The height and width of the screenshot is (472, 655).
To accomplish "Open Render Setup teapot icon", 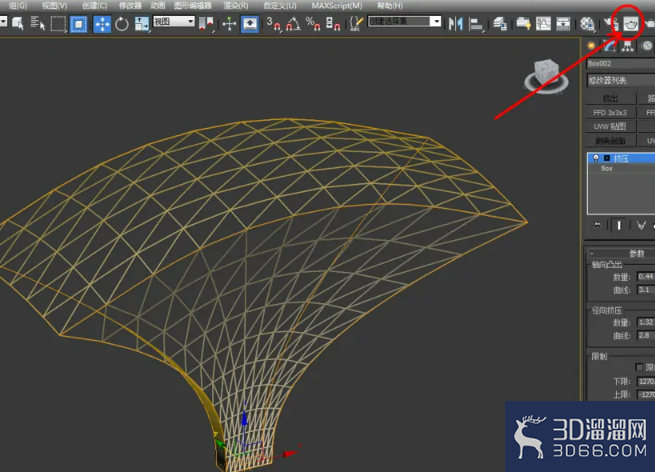I will (610, 24).
